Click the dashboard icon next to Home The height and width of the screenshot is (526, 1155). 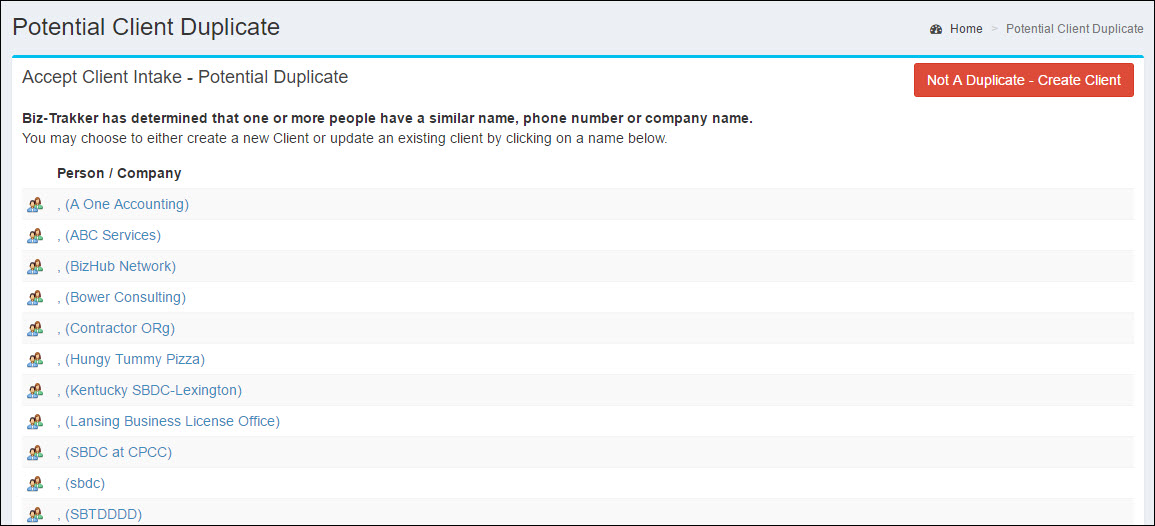936,29
